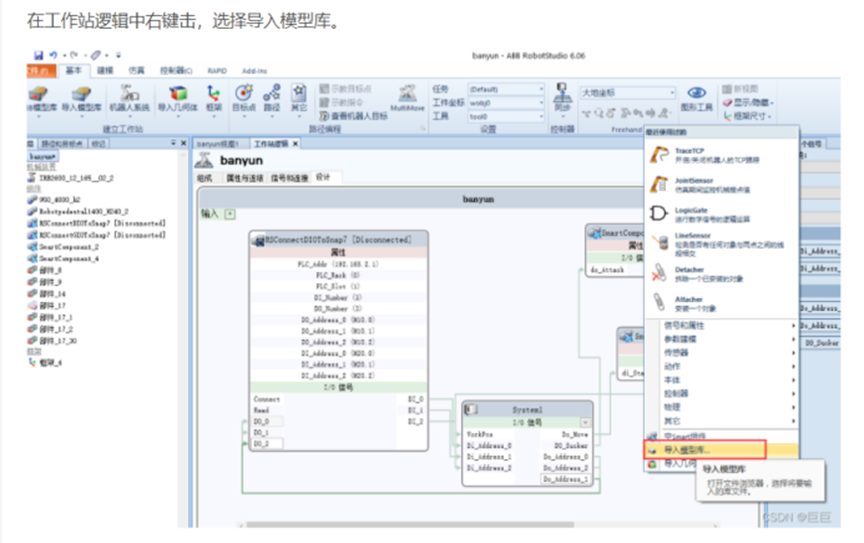
Task: Select TraceTCP component in recent list
Action: pos(722,155)
